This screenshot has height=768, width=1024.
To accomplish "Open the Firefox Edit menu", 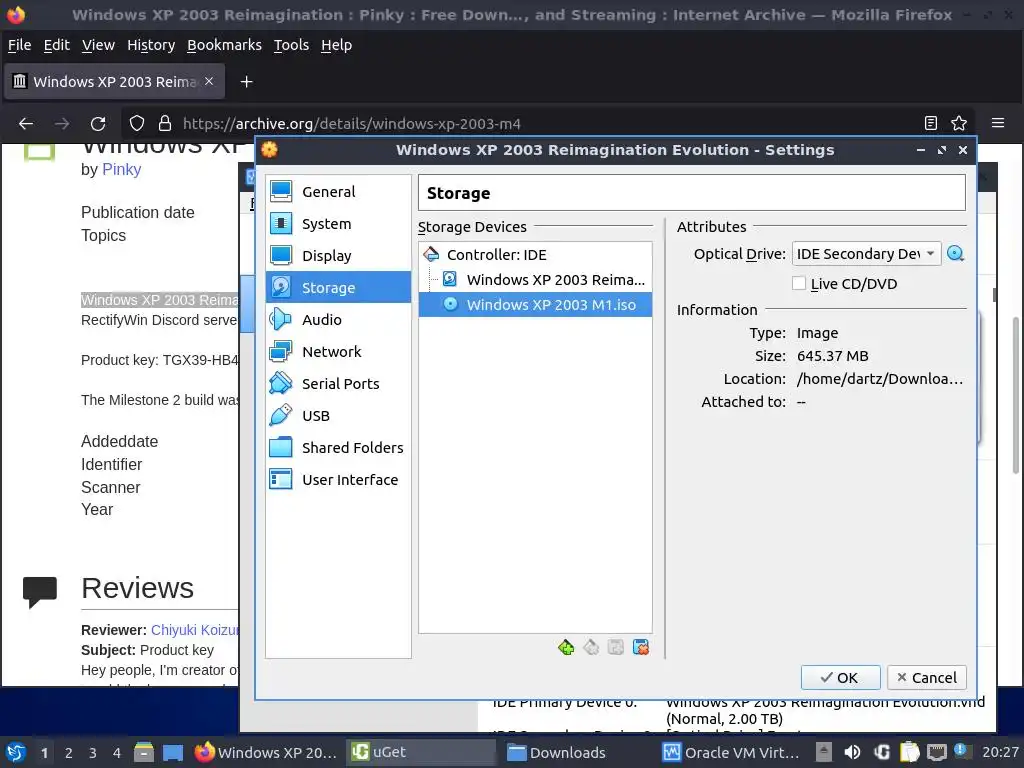I will 56,45.
